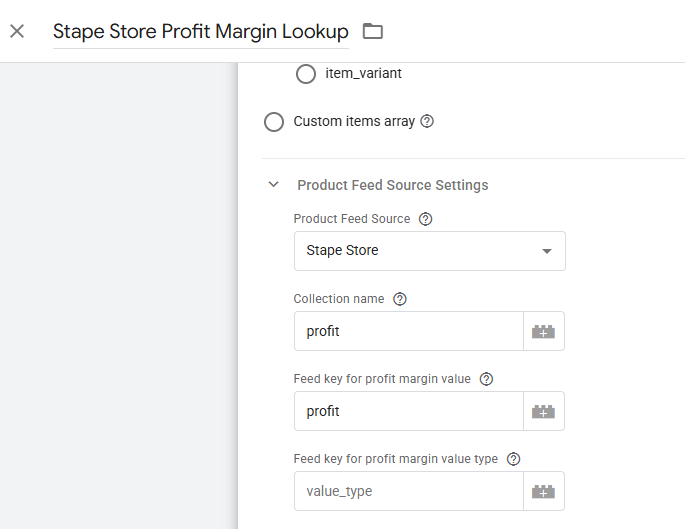Click the Product Feed Source Settings heading
The height and width of the screenshot is (529, 685).
coord(393,185)
